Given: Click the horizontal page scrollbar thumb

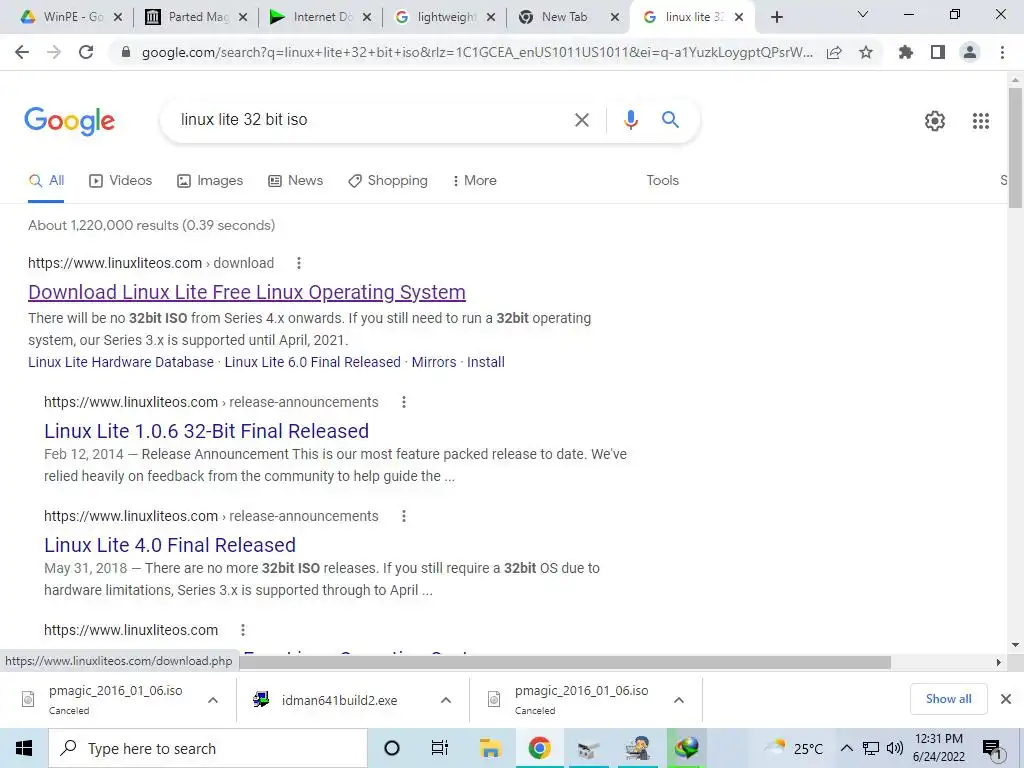Looking at the screenshot, I should pyautogui.click(x=565, y=662).
